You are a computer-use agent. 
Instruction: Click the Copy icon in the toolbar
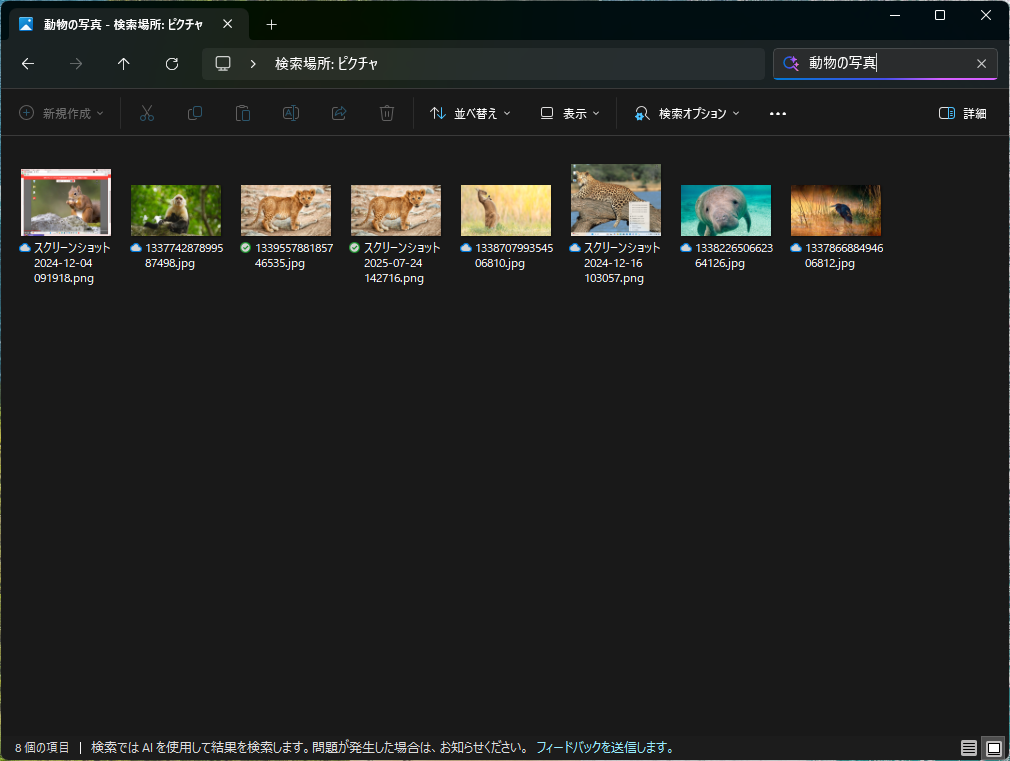point(195,113)
